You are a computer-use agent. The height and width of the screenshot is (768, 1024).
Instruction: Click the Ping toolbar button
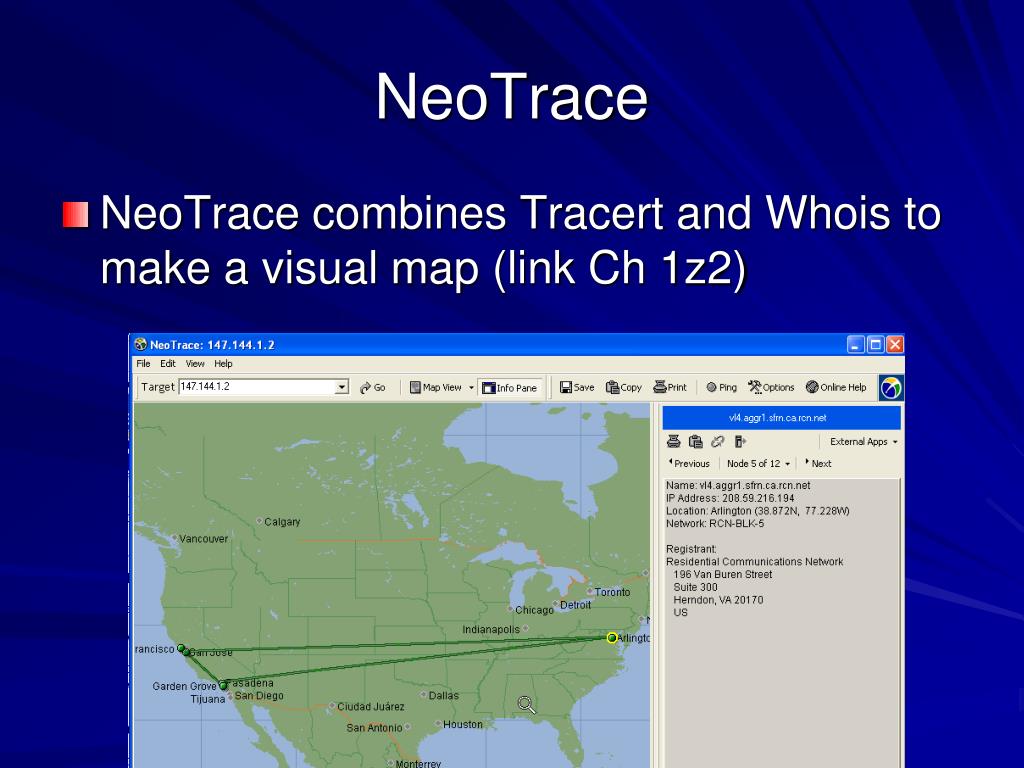tap(721, 387)
